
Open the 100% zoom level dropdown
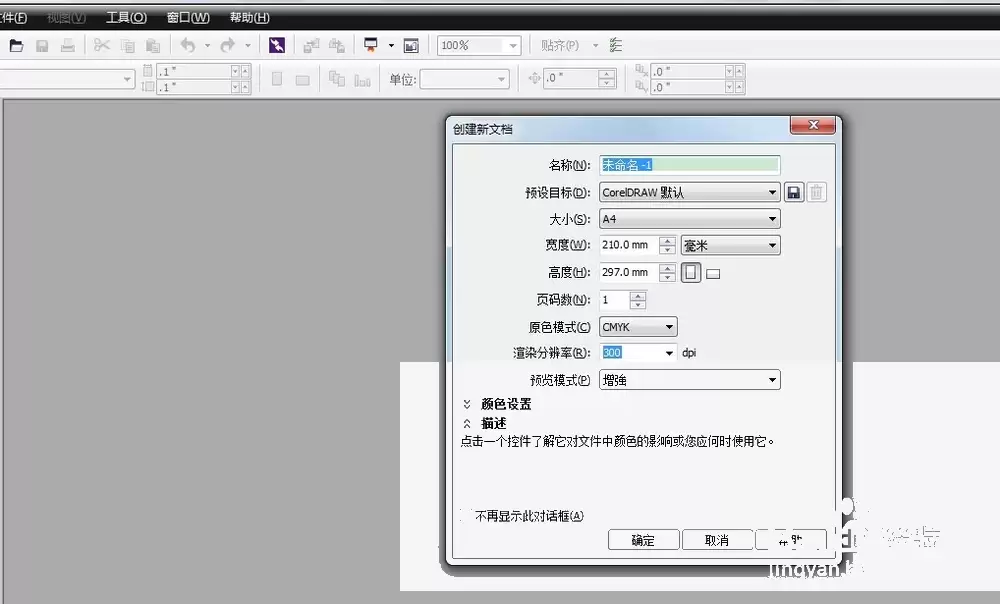[x=513, y=46]
